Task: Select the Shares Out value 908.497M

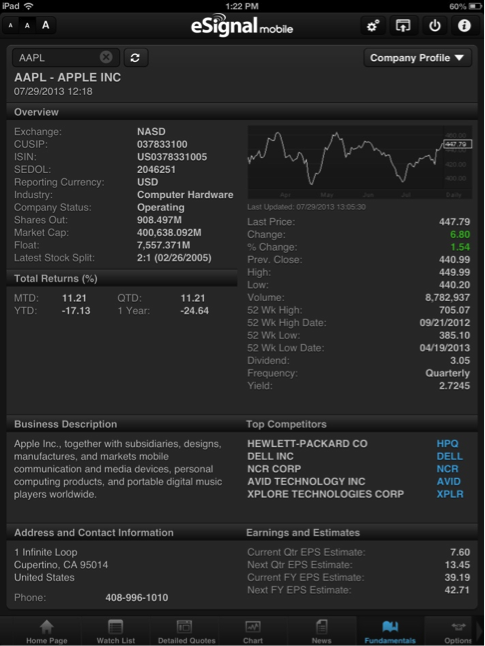Action: [x=159, y=220]
